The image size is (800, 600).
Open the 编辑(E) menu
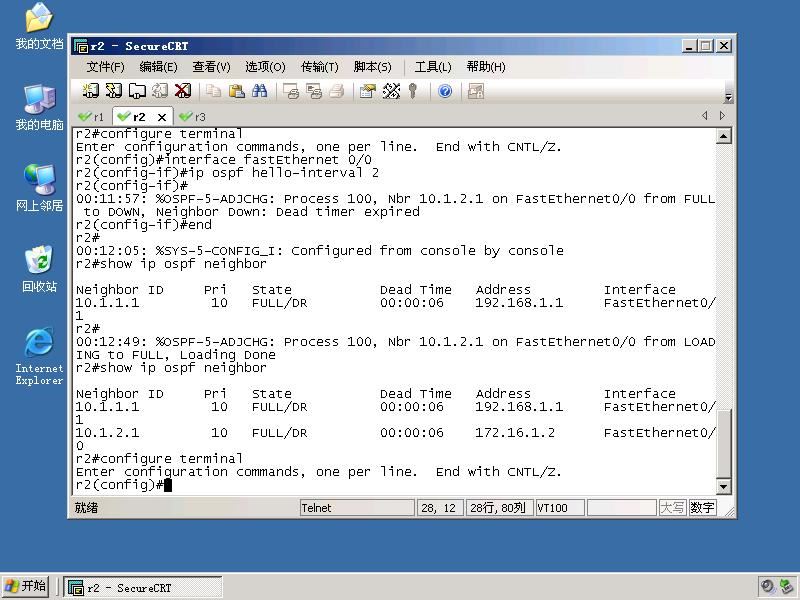click(x=159, y=67)
